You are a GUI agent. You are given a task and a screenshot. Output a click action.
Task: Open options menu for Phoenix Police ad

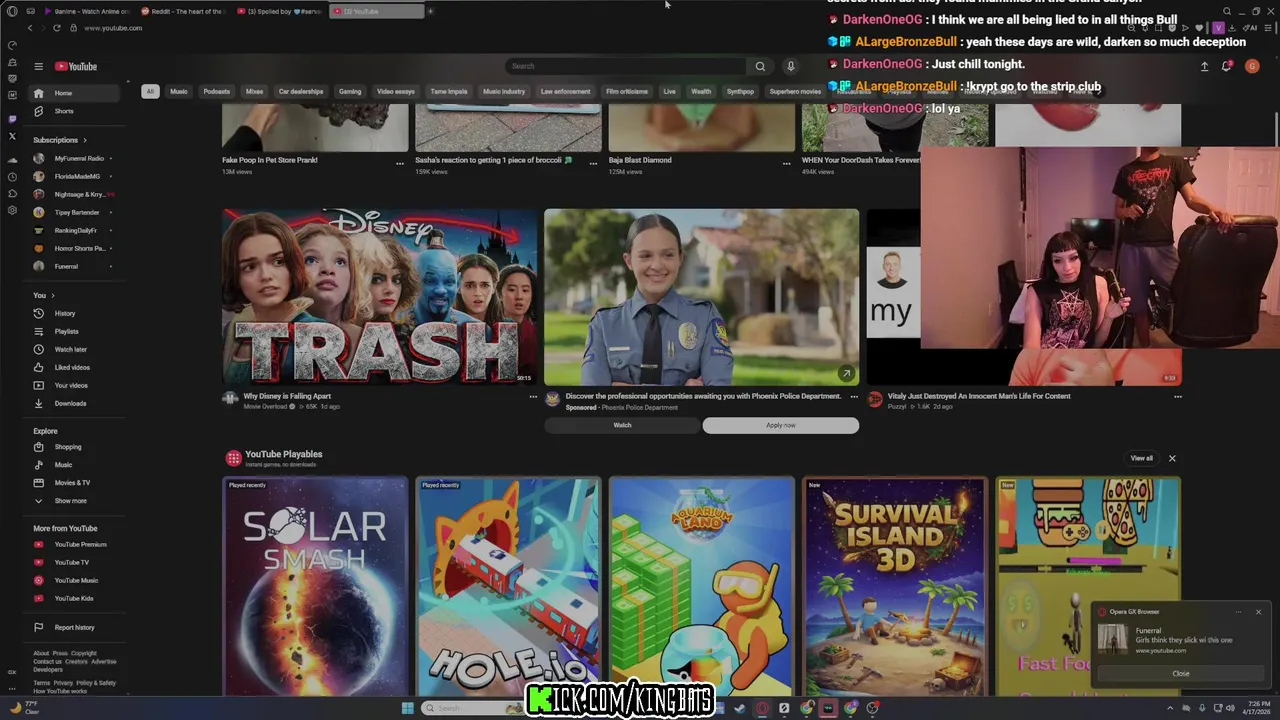(x=854, y=397)
